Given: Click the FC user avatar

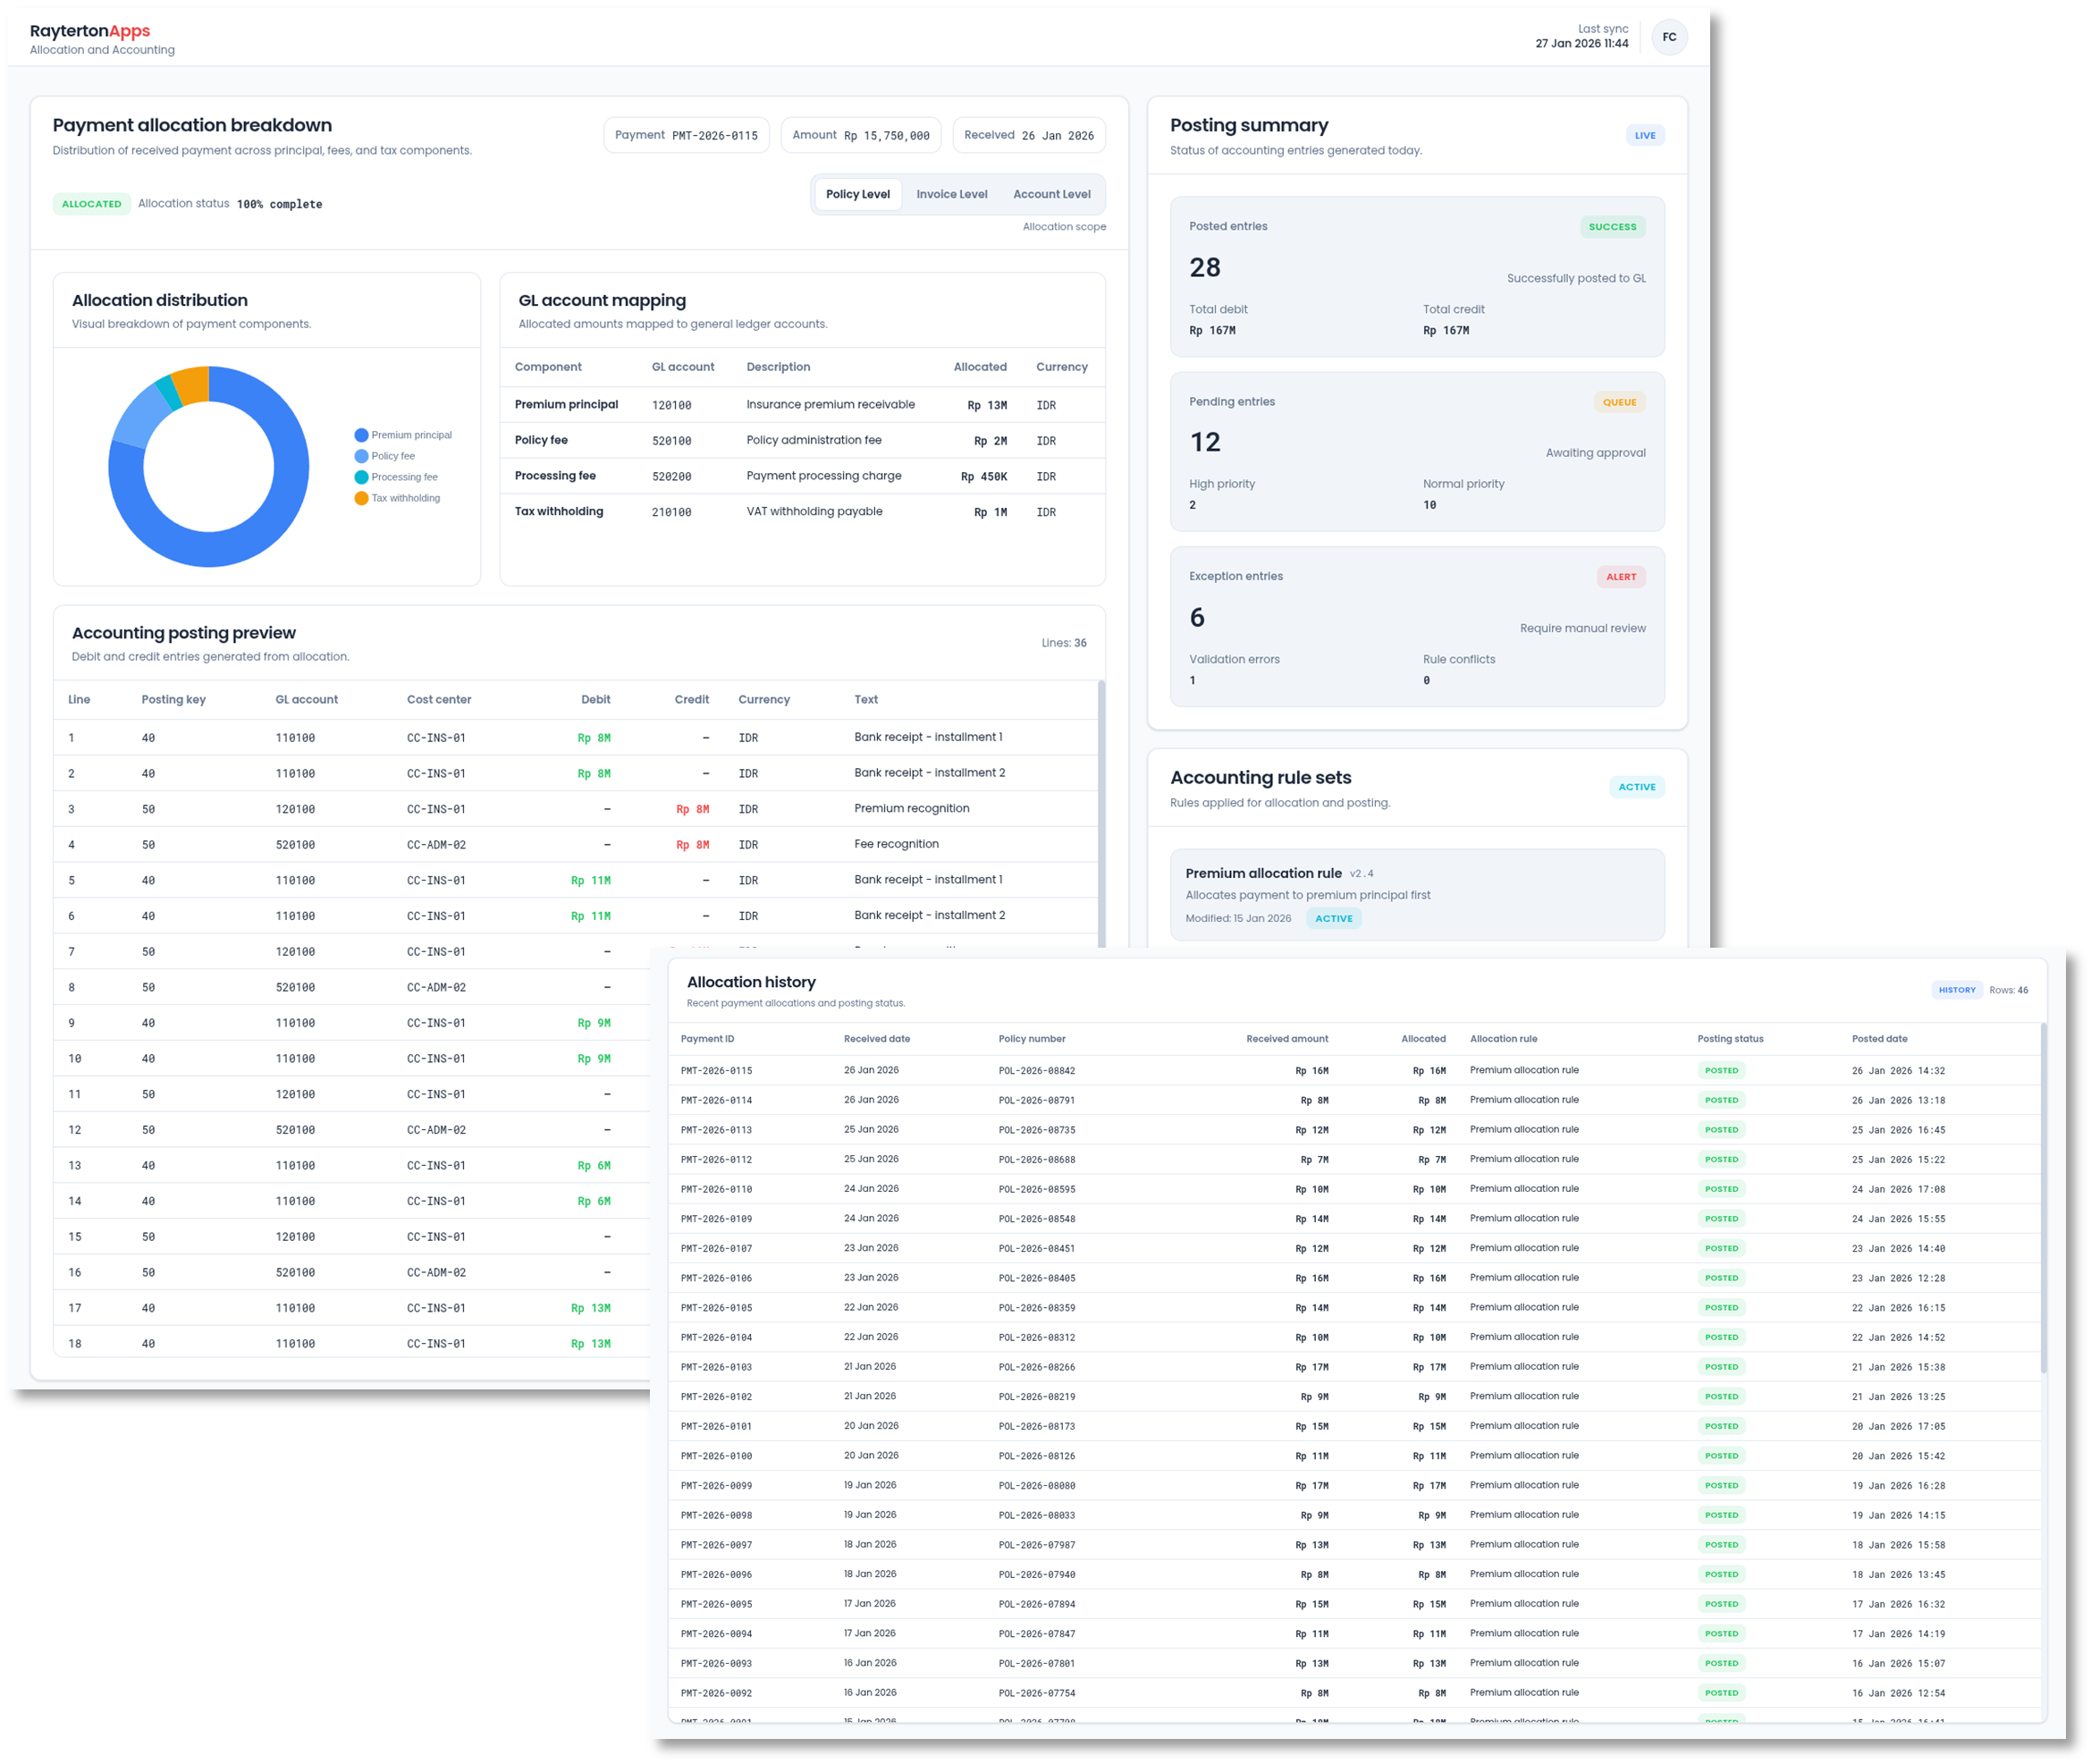Looking at the screenshot, I should (1670, 37).
